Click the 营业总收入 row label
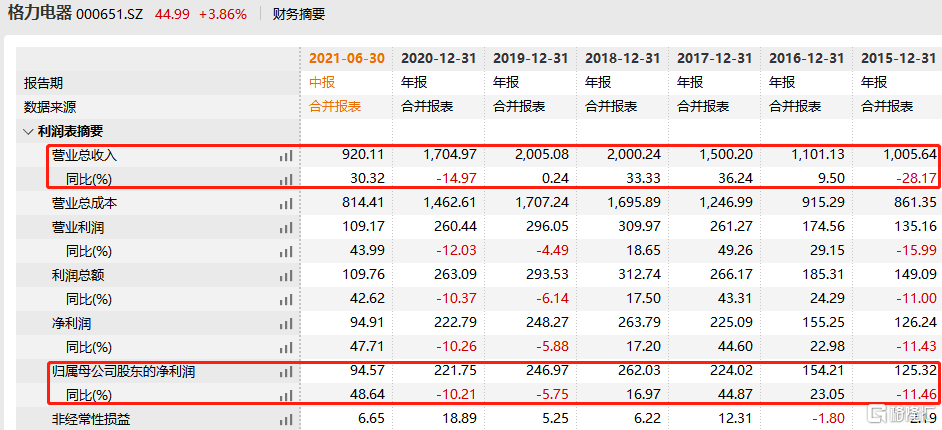Viewport: 942px width, 430px height. click(85, 156)
